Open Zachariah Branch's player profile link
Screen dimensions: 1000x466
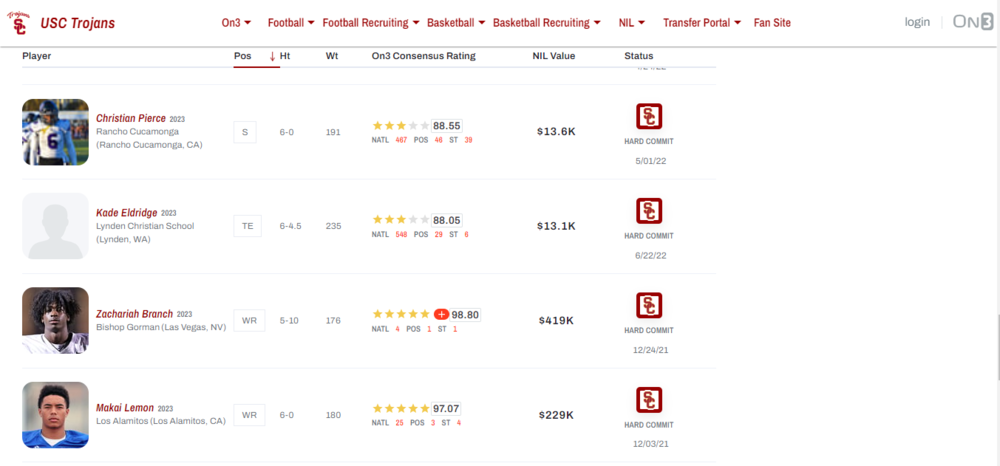click(134, 313)
